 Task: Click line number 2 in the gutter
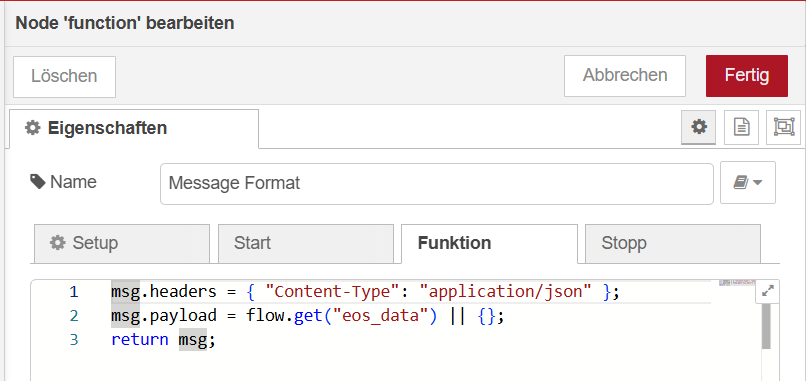pos(74,316)
